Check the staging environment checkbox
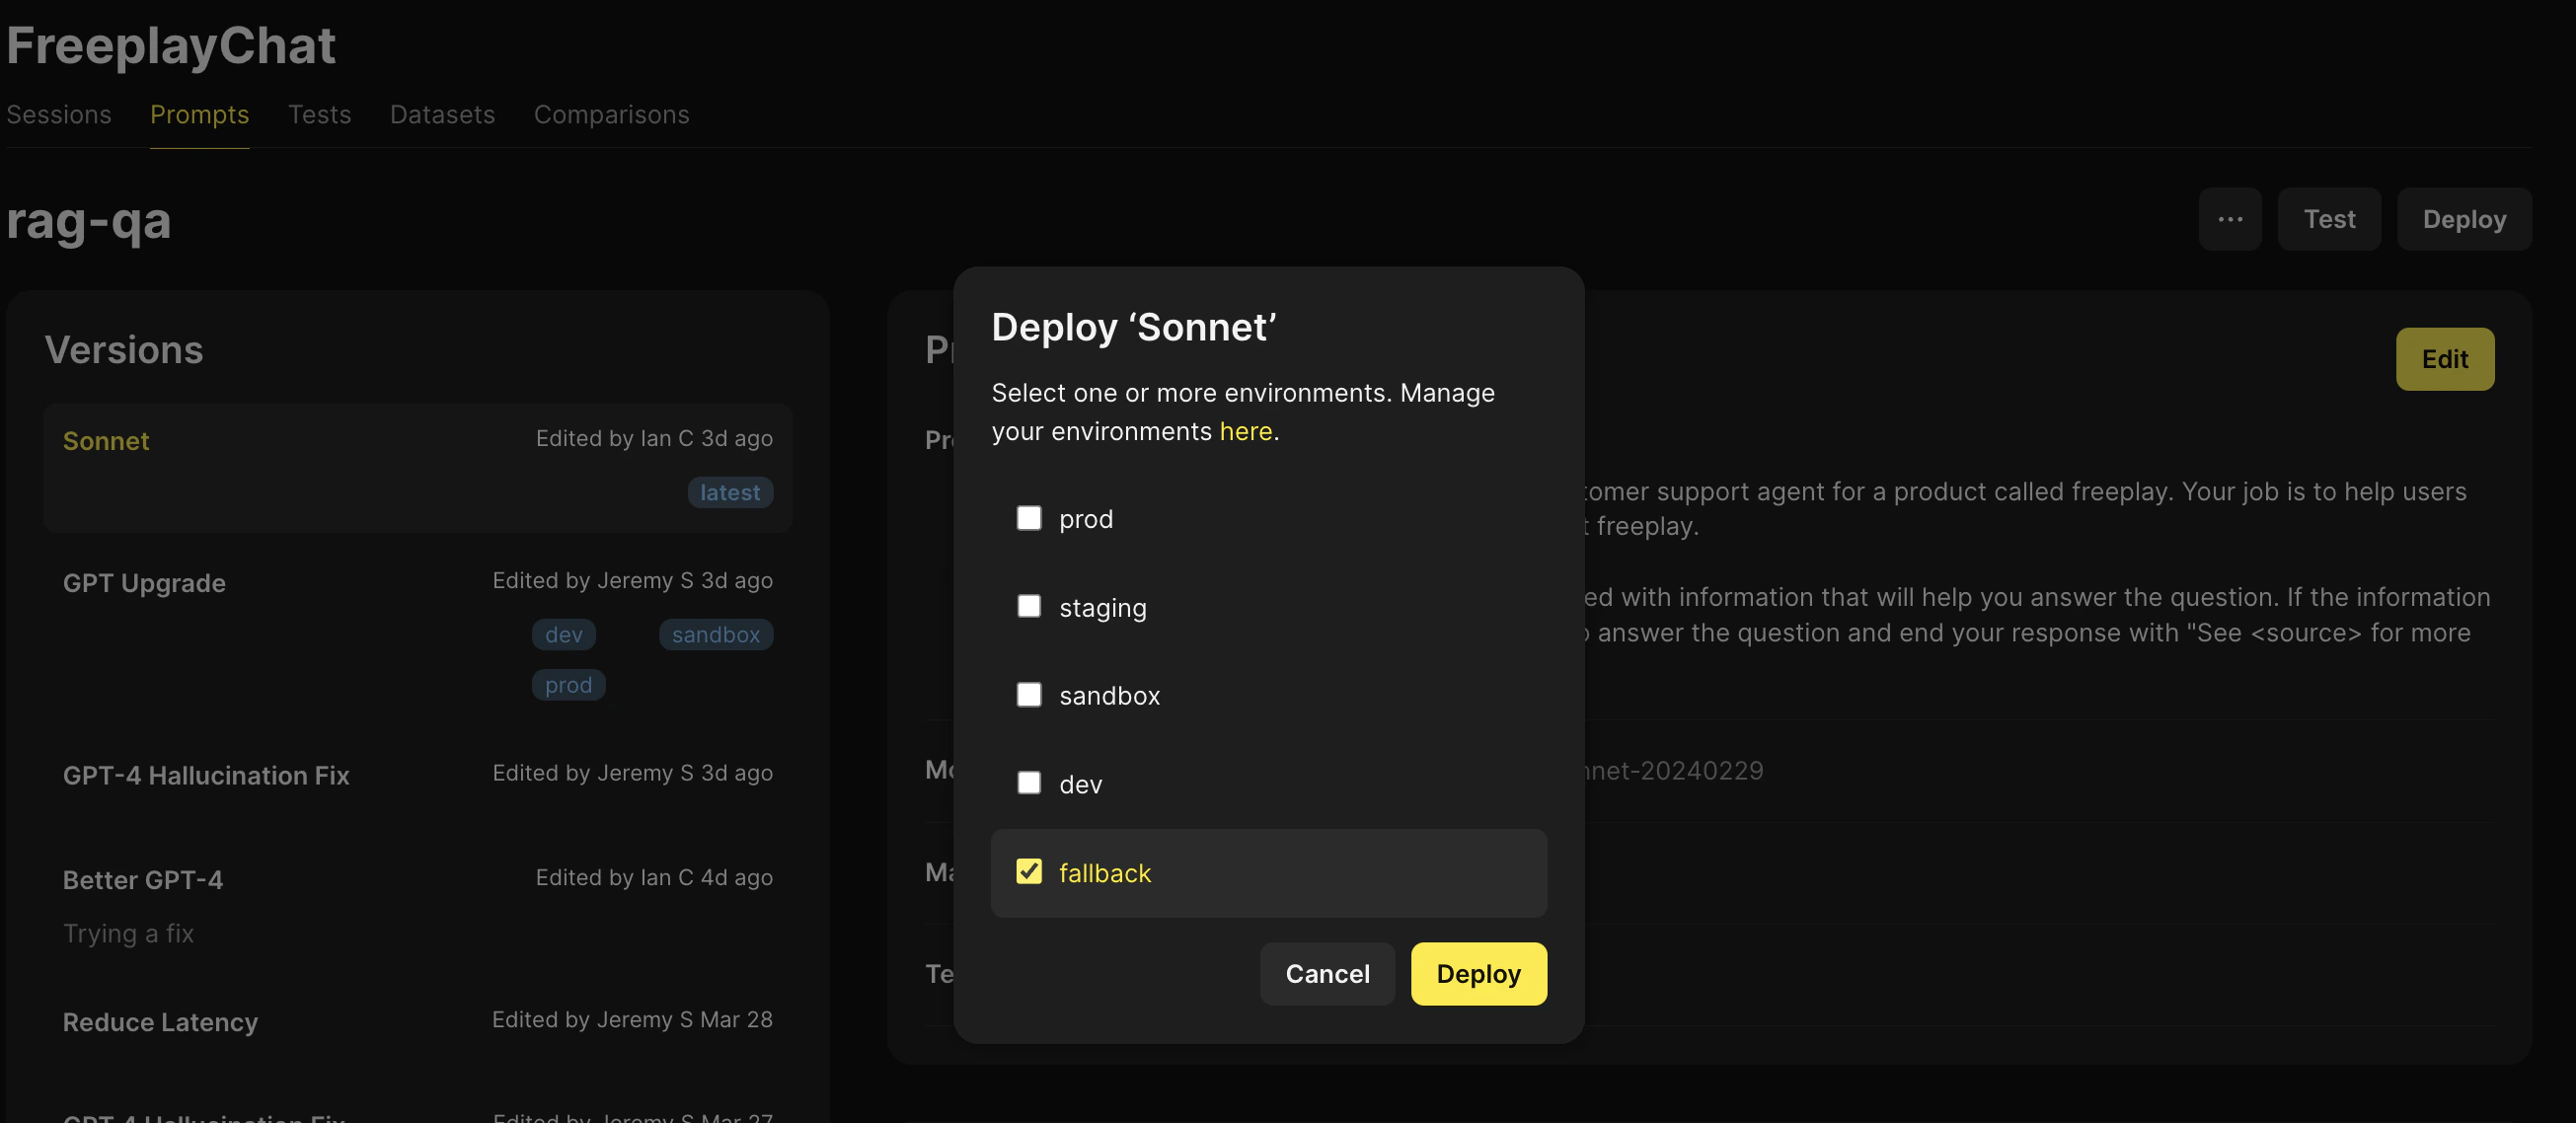Viewport: 2576px width, 1123px height. click(1028, 606)
